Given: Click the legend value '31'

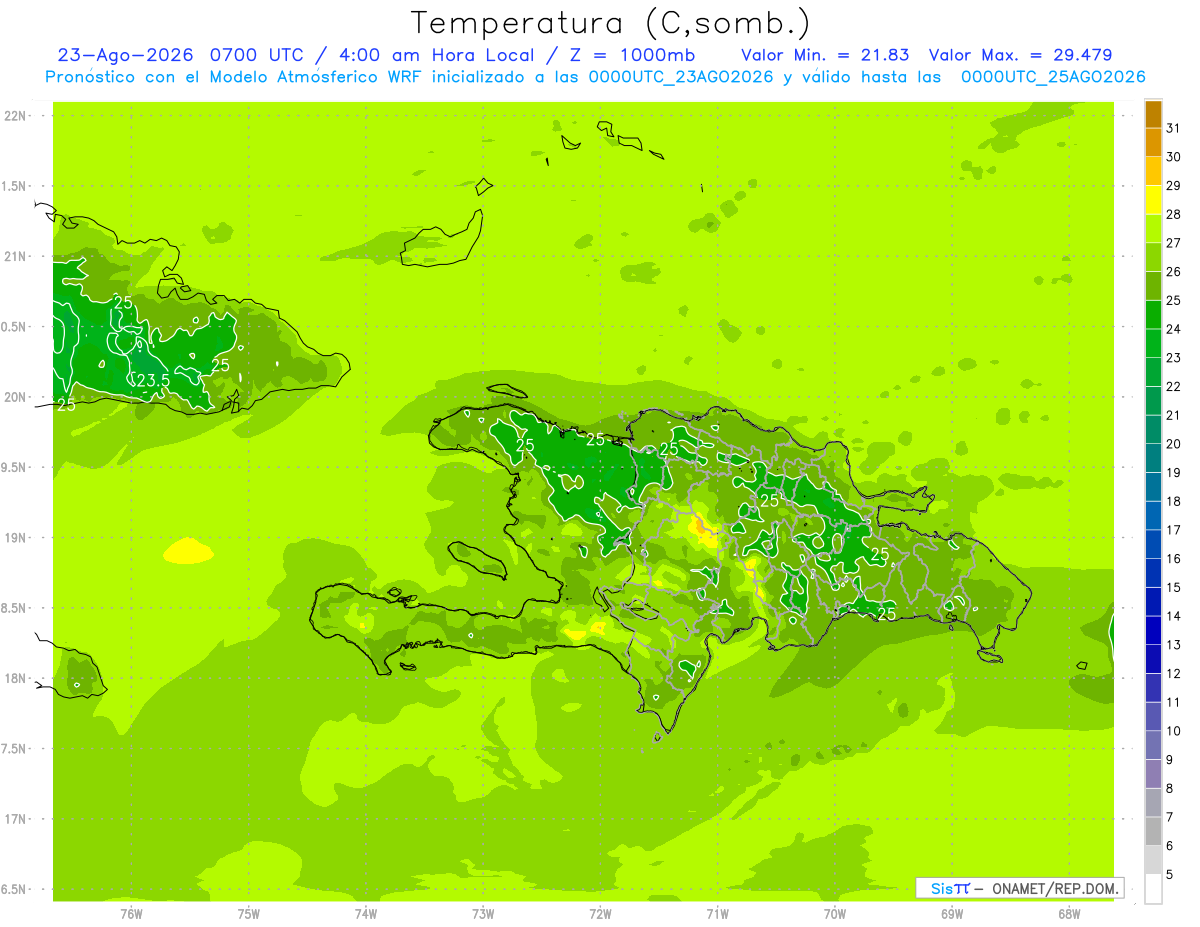Looking at the screenshot, I should 1174,128.
